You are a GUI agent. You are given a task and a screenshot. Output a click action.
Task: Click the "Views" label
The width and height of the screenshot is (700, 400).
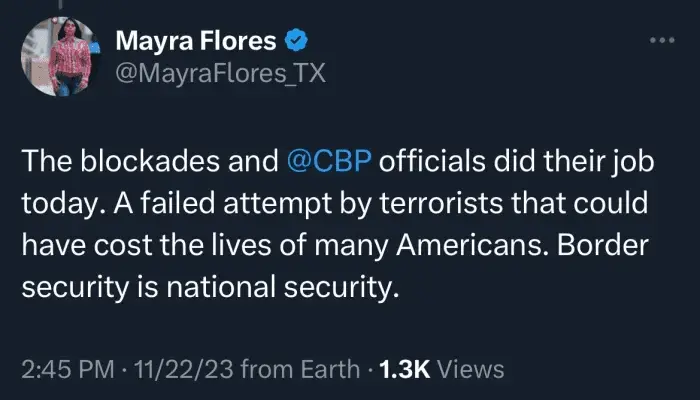[x=472, y=369]
